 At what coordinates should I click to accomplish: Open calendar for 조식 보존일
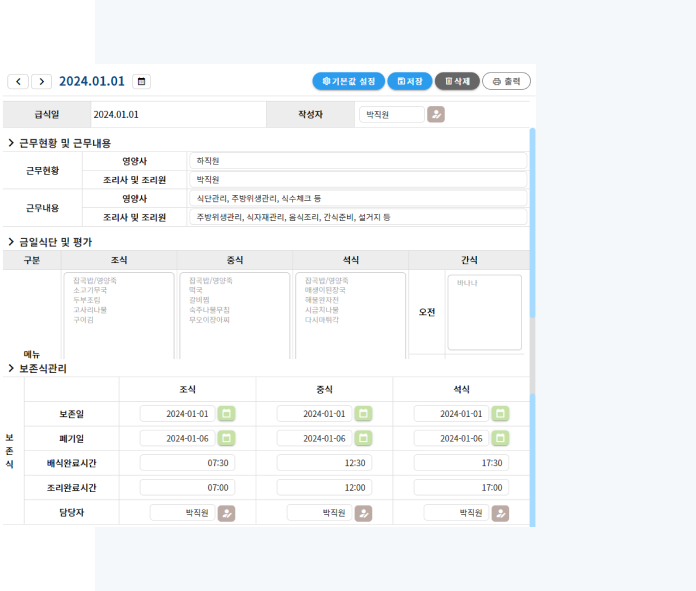click(x=226, y=414)
